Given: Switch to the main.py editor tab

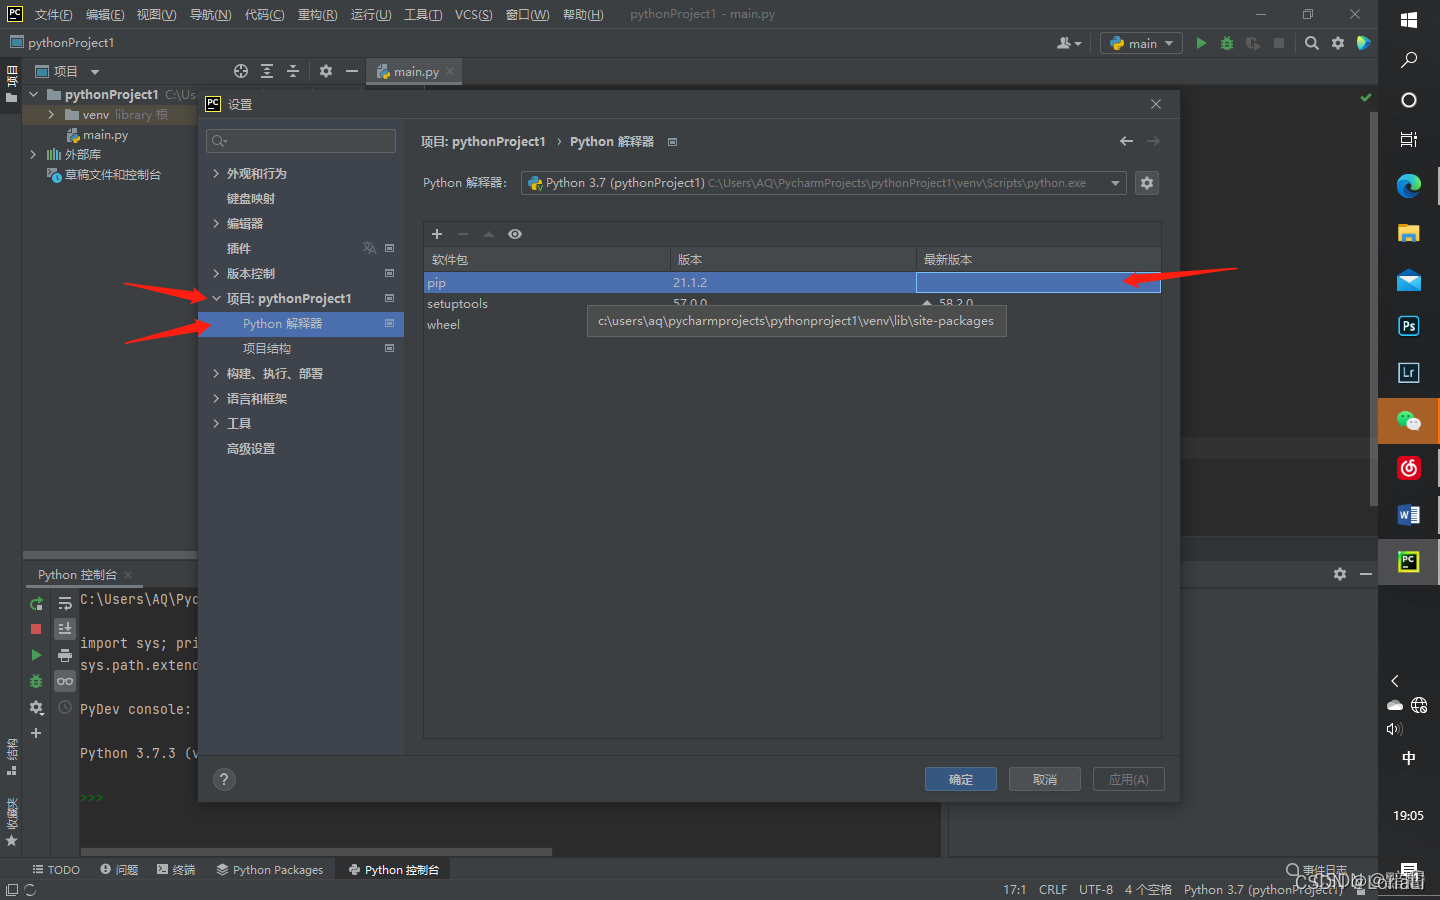Looking at the screenshot, I should pos(416,71).
